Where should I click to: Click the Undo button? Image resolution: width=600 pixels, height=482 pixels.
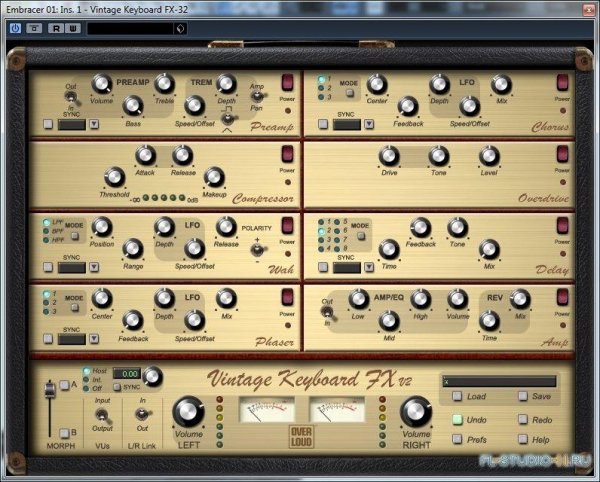coord(457,420)
